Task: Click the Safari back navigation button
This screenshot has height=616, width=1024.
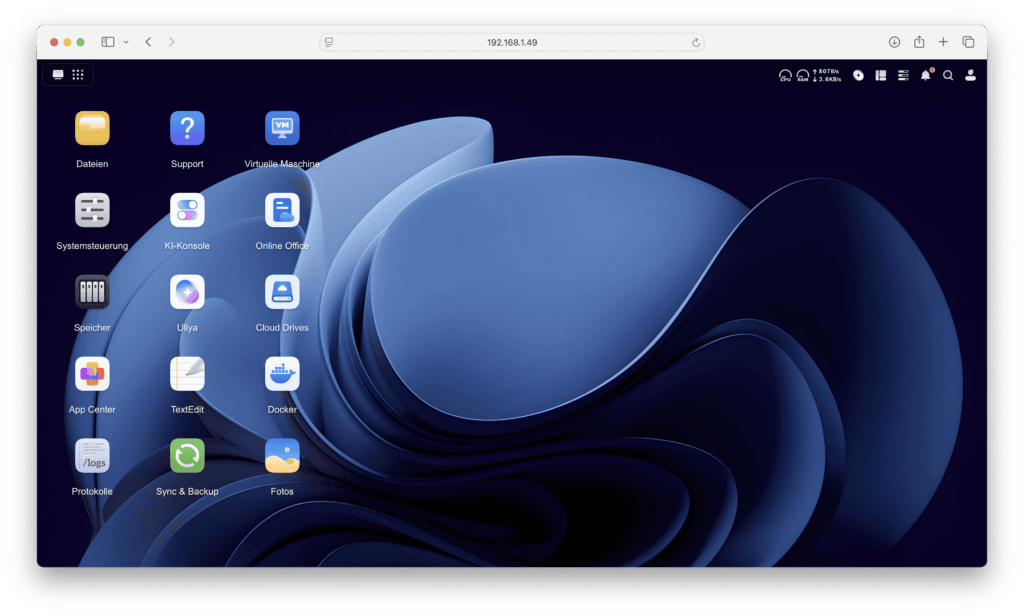Action: point(148,42)
